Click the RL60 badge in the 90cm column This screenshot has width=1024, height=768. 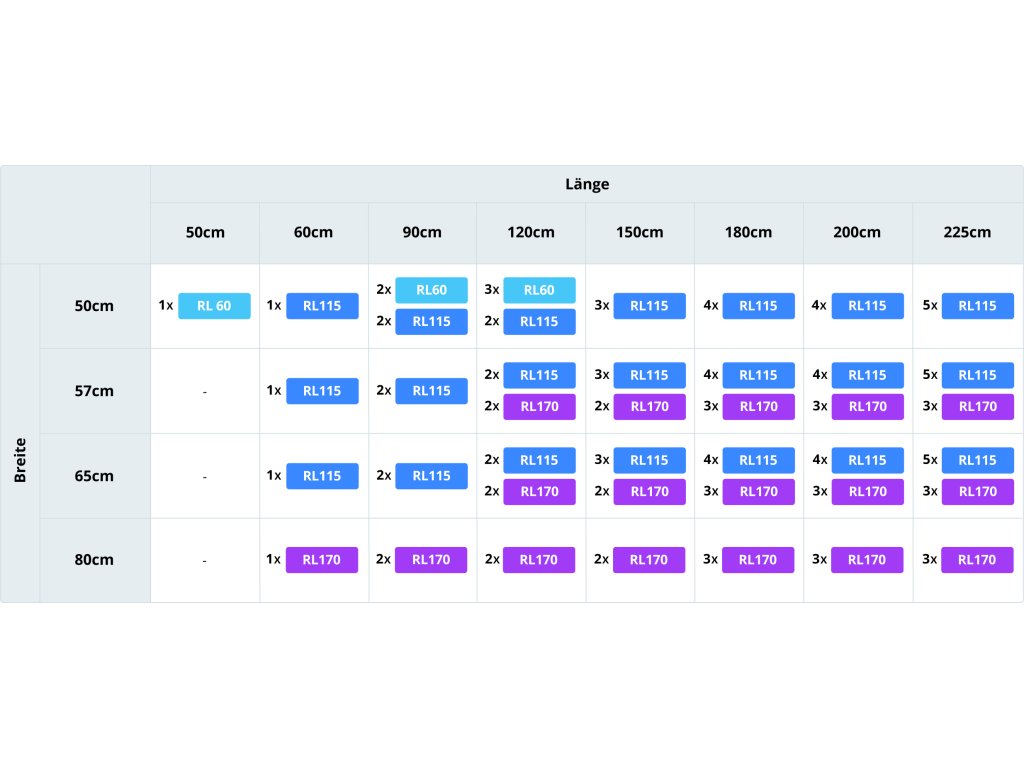[432, 290]
